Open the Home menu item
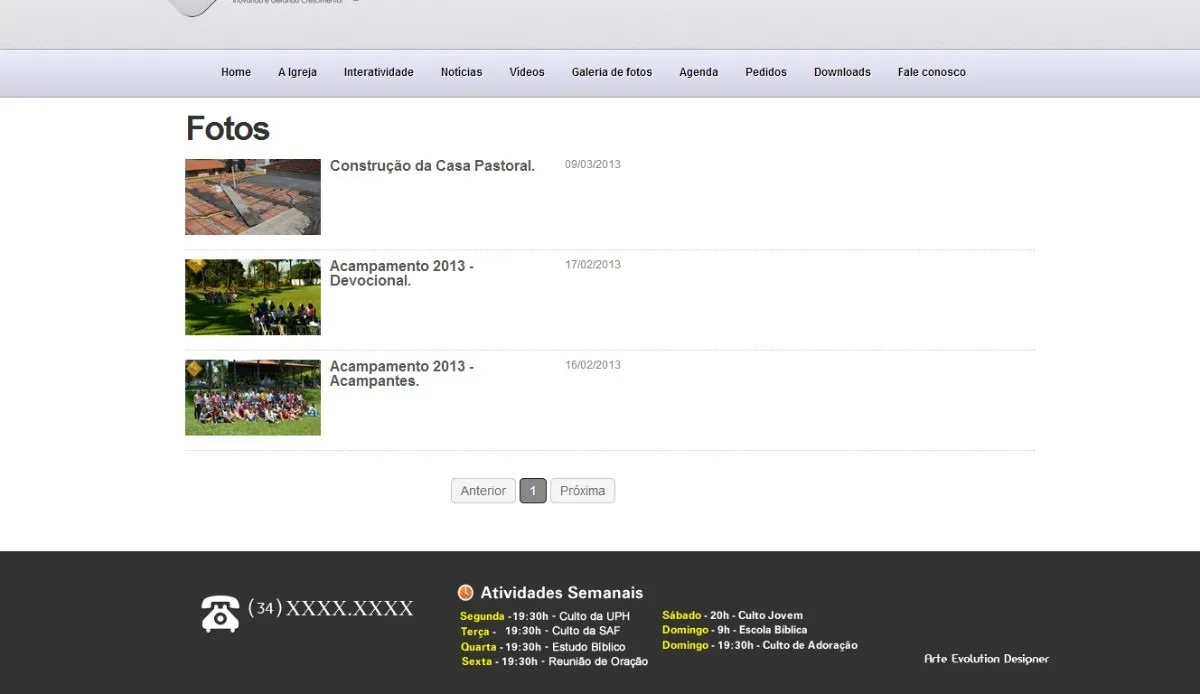The height and width of the screenshot is (694, 1200). click(236, 72)
